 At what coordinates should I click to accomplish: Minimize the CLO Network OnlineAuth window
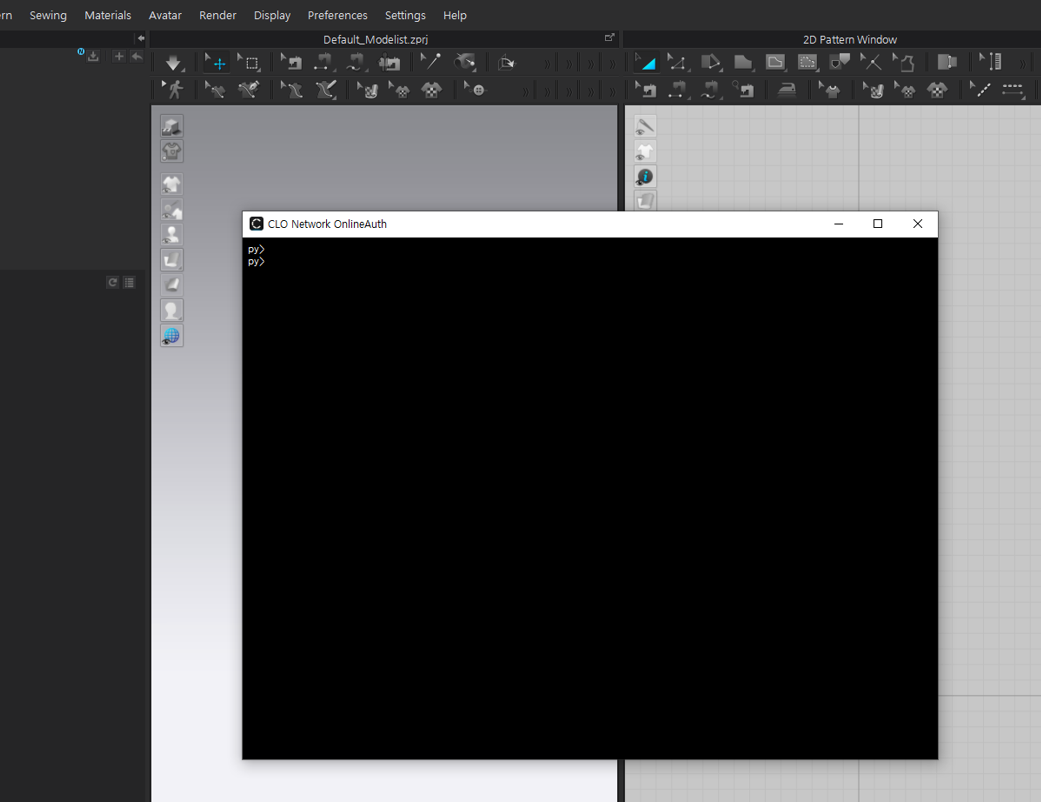tap(839, 224)
